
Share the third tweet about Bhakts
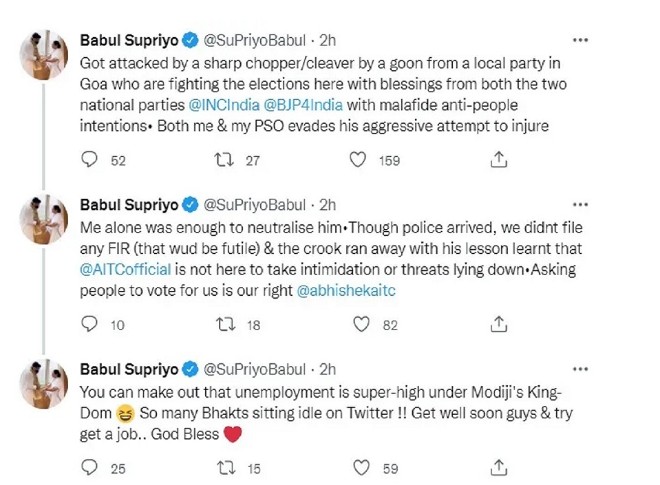point(497,467)
